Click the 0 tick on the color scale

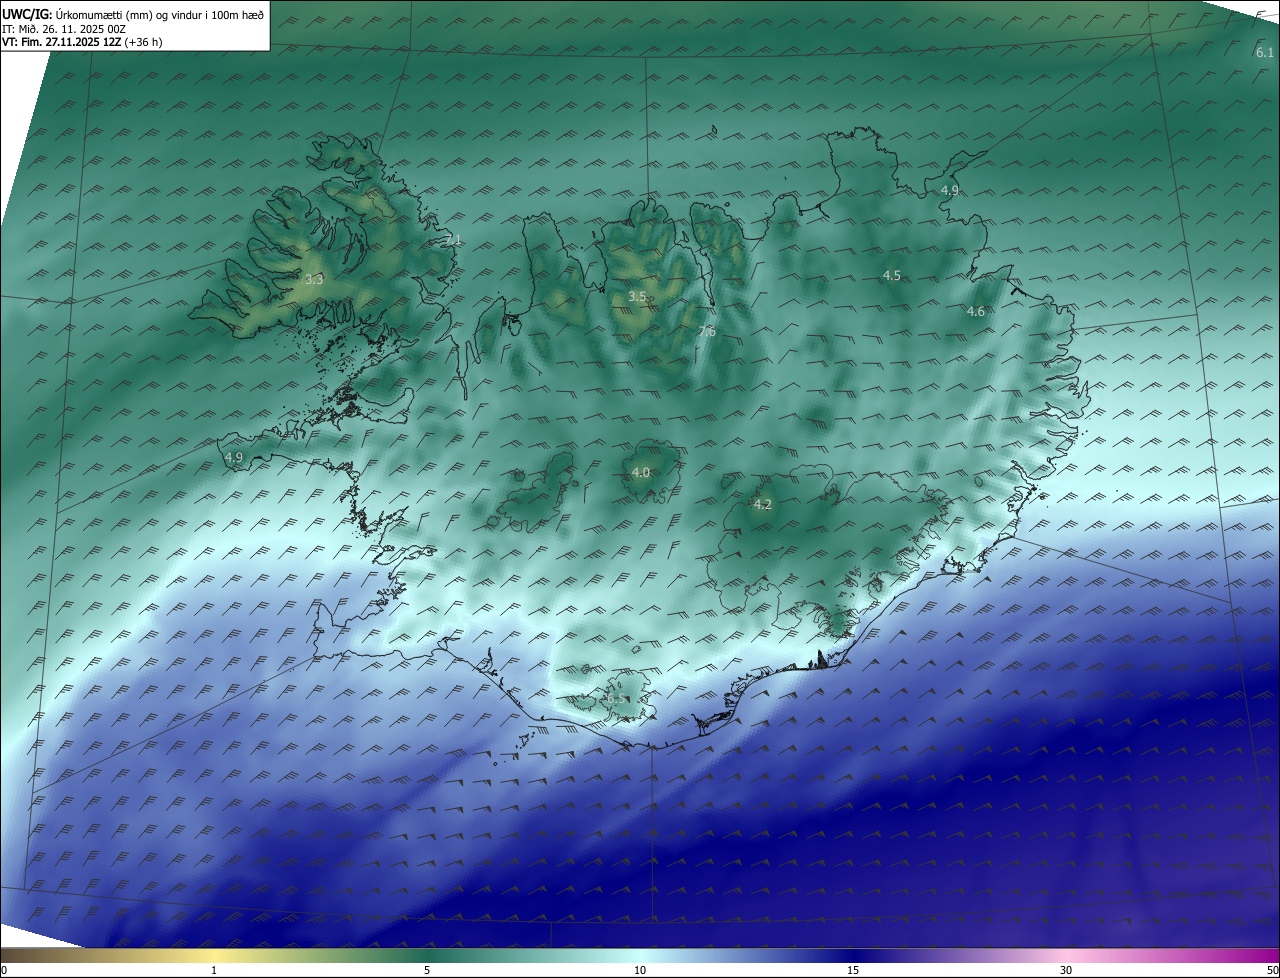(3, 970)
